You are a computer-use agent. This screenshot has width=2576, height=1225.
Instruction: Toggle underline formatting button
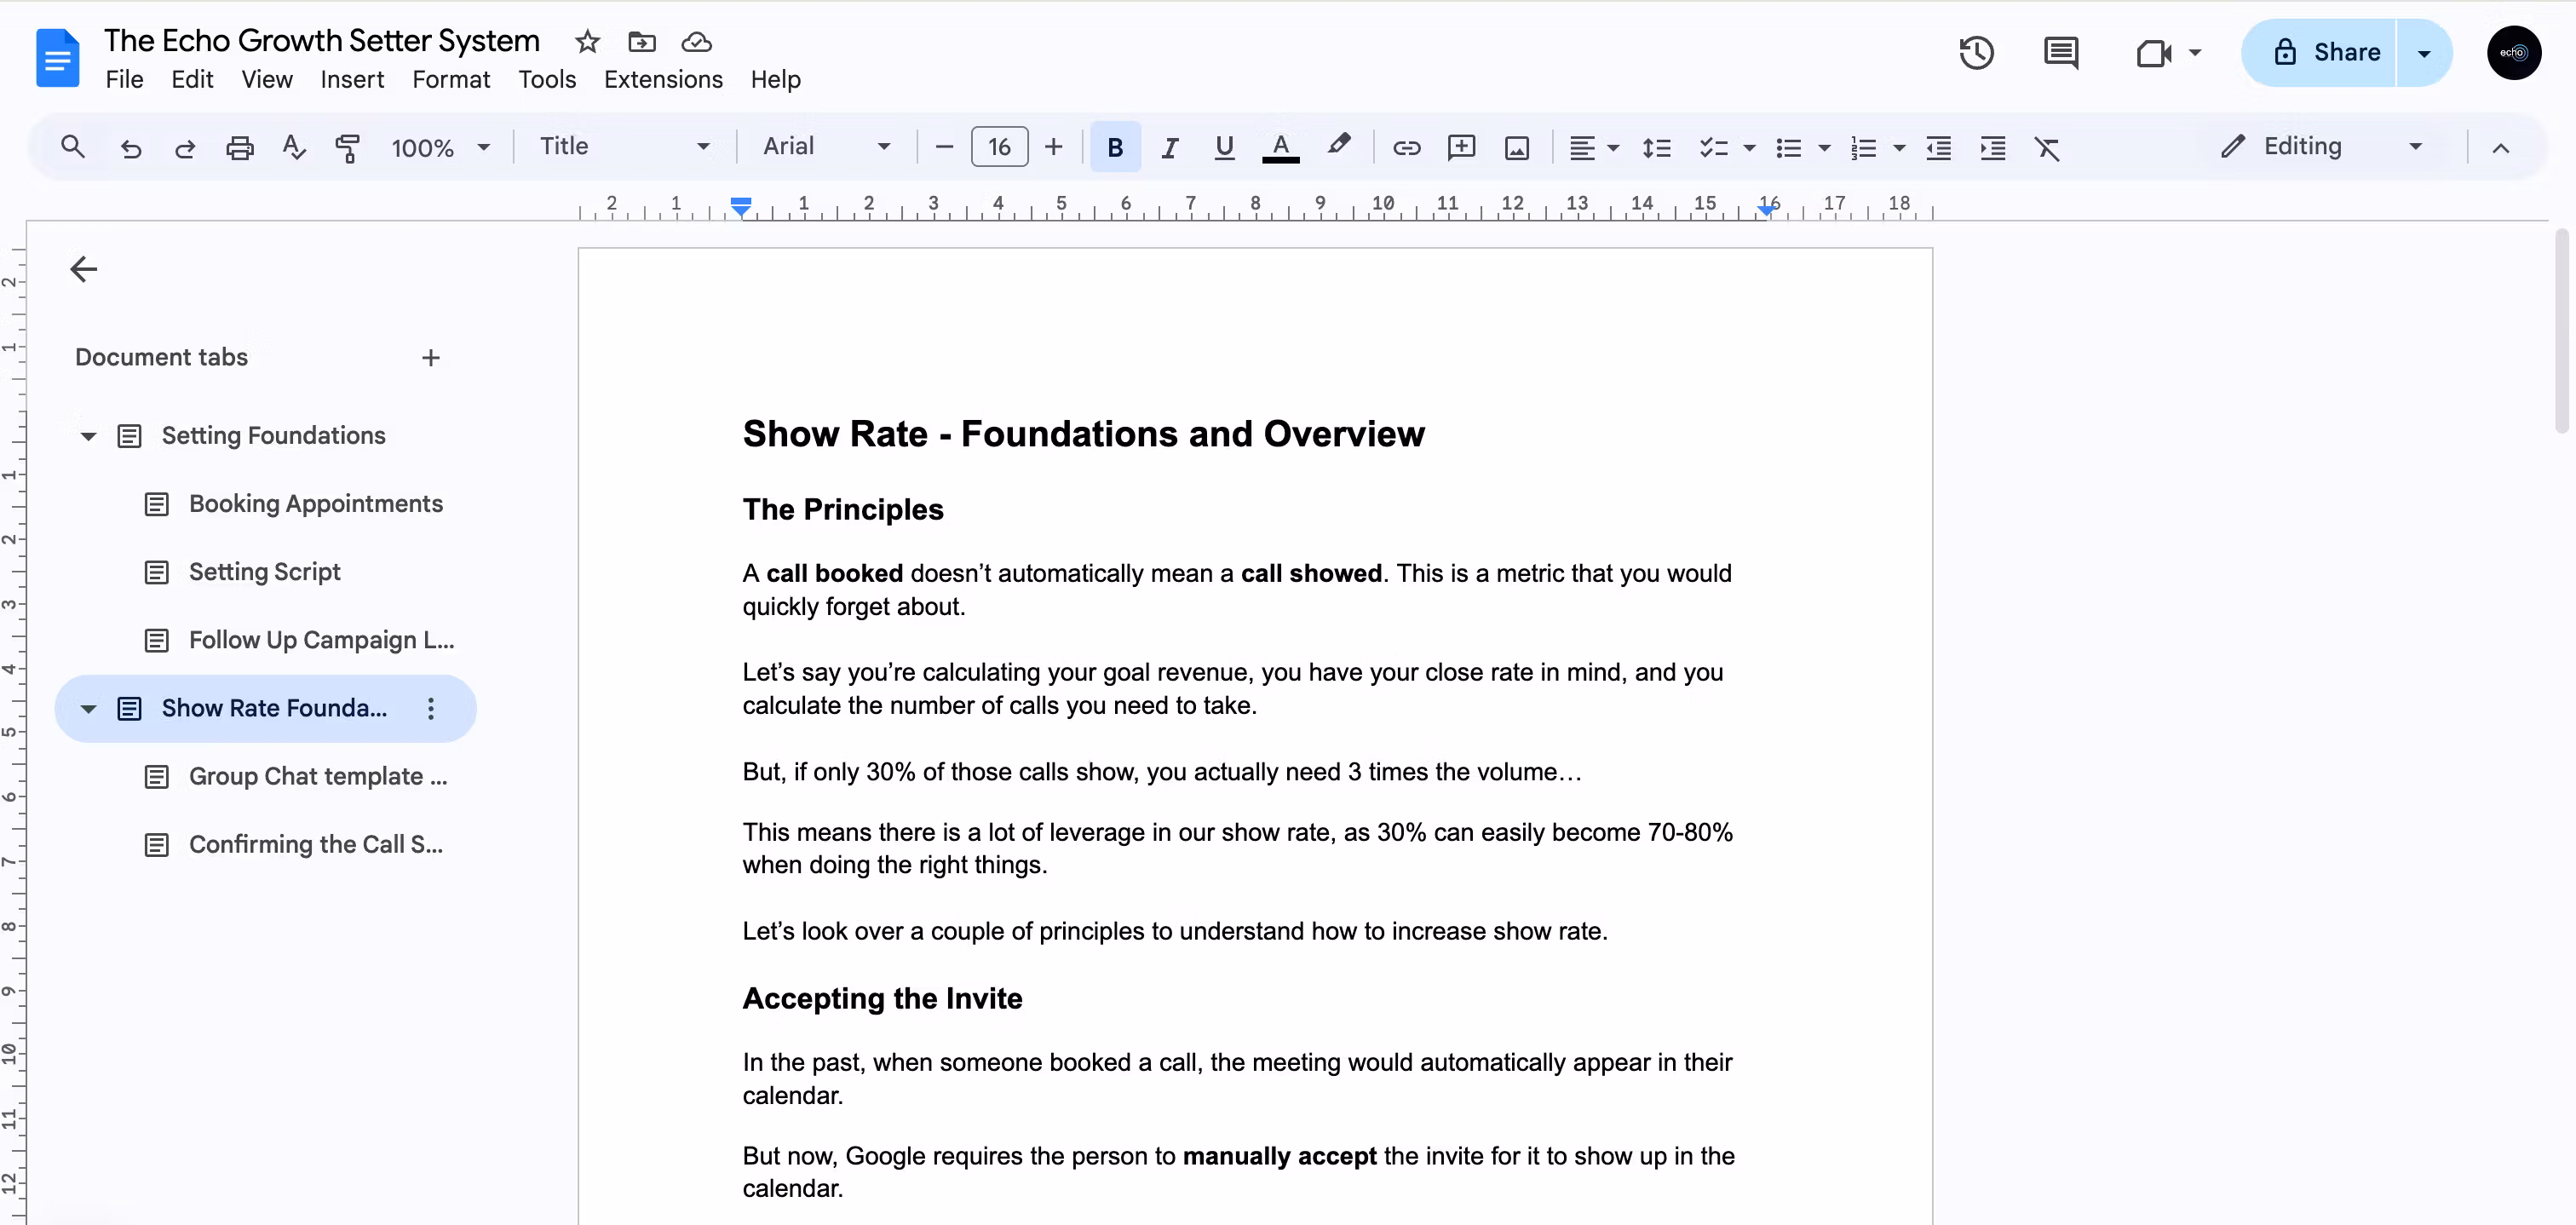tap(1223, 148)
